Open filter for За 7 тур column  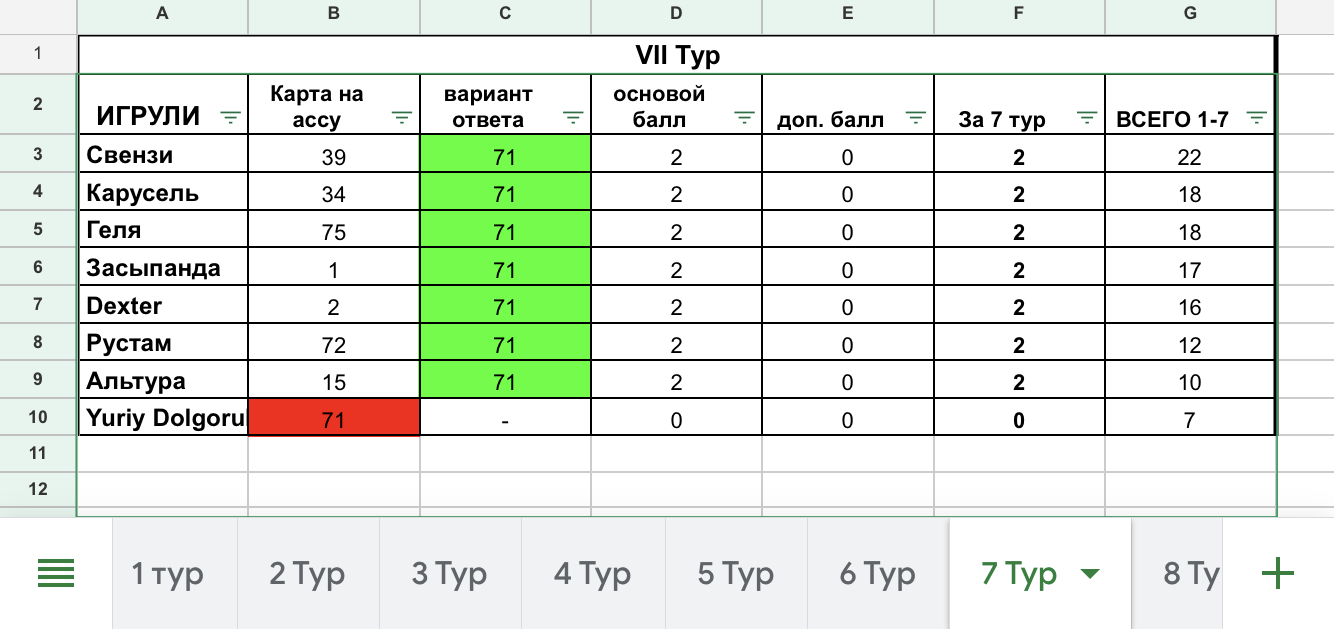[x=1087, y=119]
